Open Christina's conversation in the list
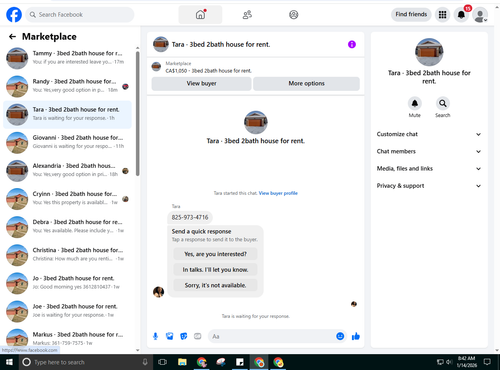 (67, 255)
